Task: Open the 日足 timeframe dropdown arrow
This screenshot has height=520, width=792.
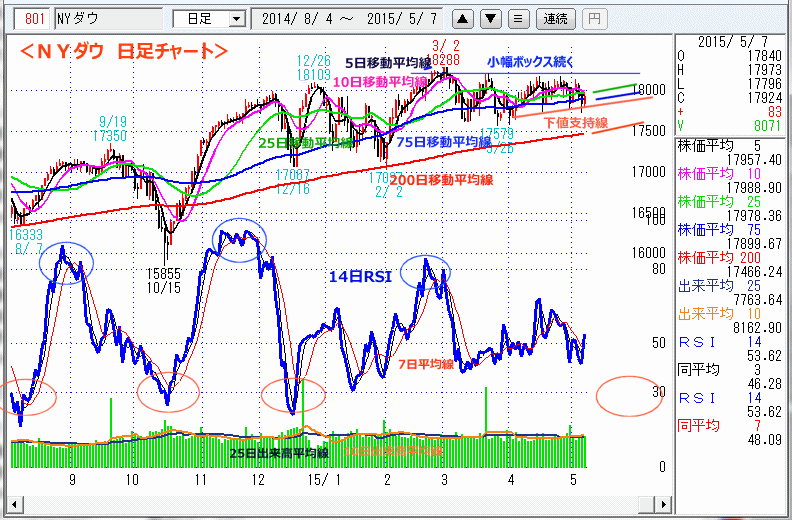Action: pos(236,19)
